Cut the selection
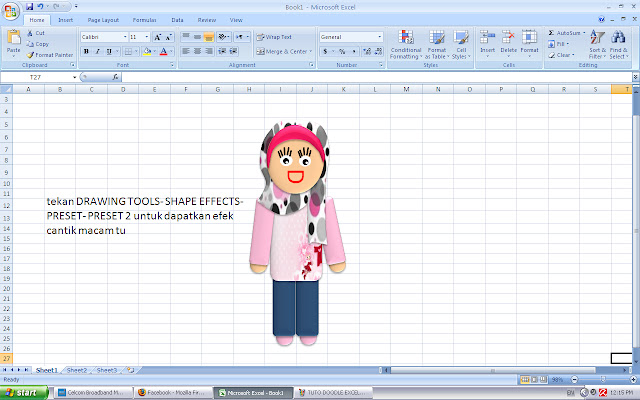The image size is (640, 400). coord(36,33)
